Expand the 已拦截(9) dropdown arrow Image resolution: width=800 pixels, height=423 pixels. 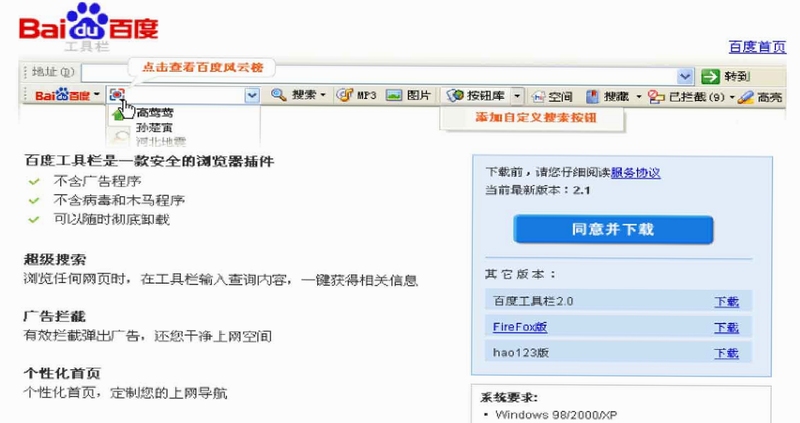pos(732,97)
